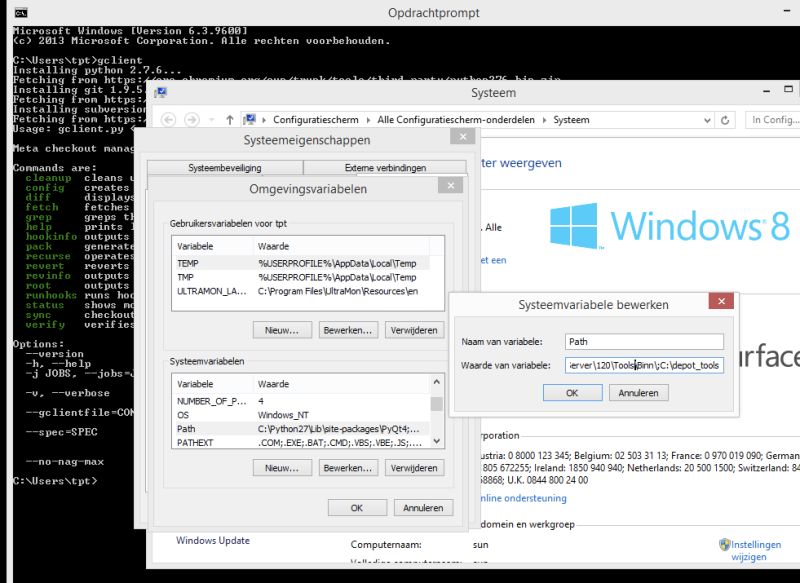Click the Opdrachtprompt title bar icon

[20, 13]
